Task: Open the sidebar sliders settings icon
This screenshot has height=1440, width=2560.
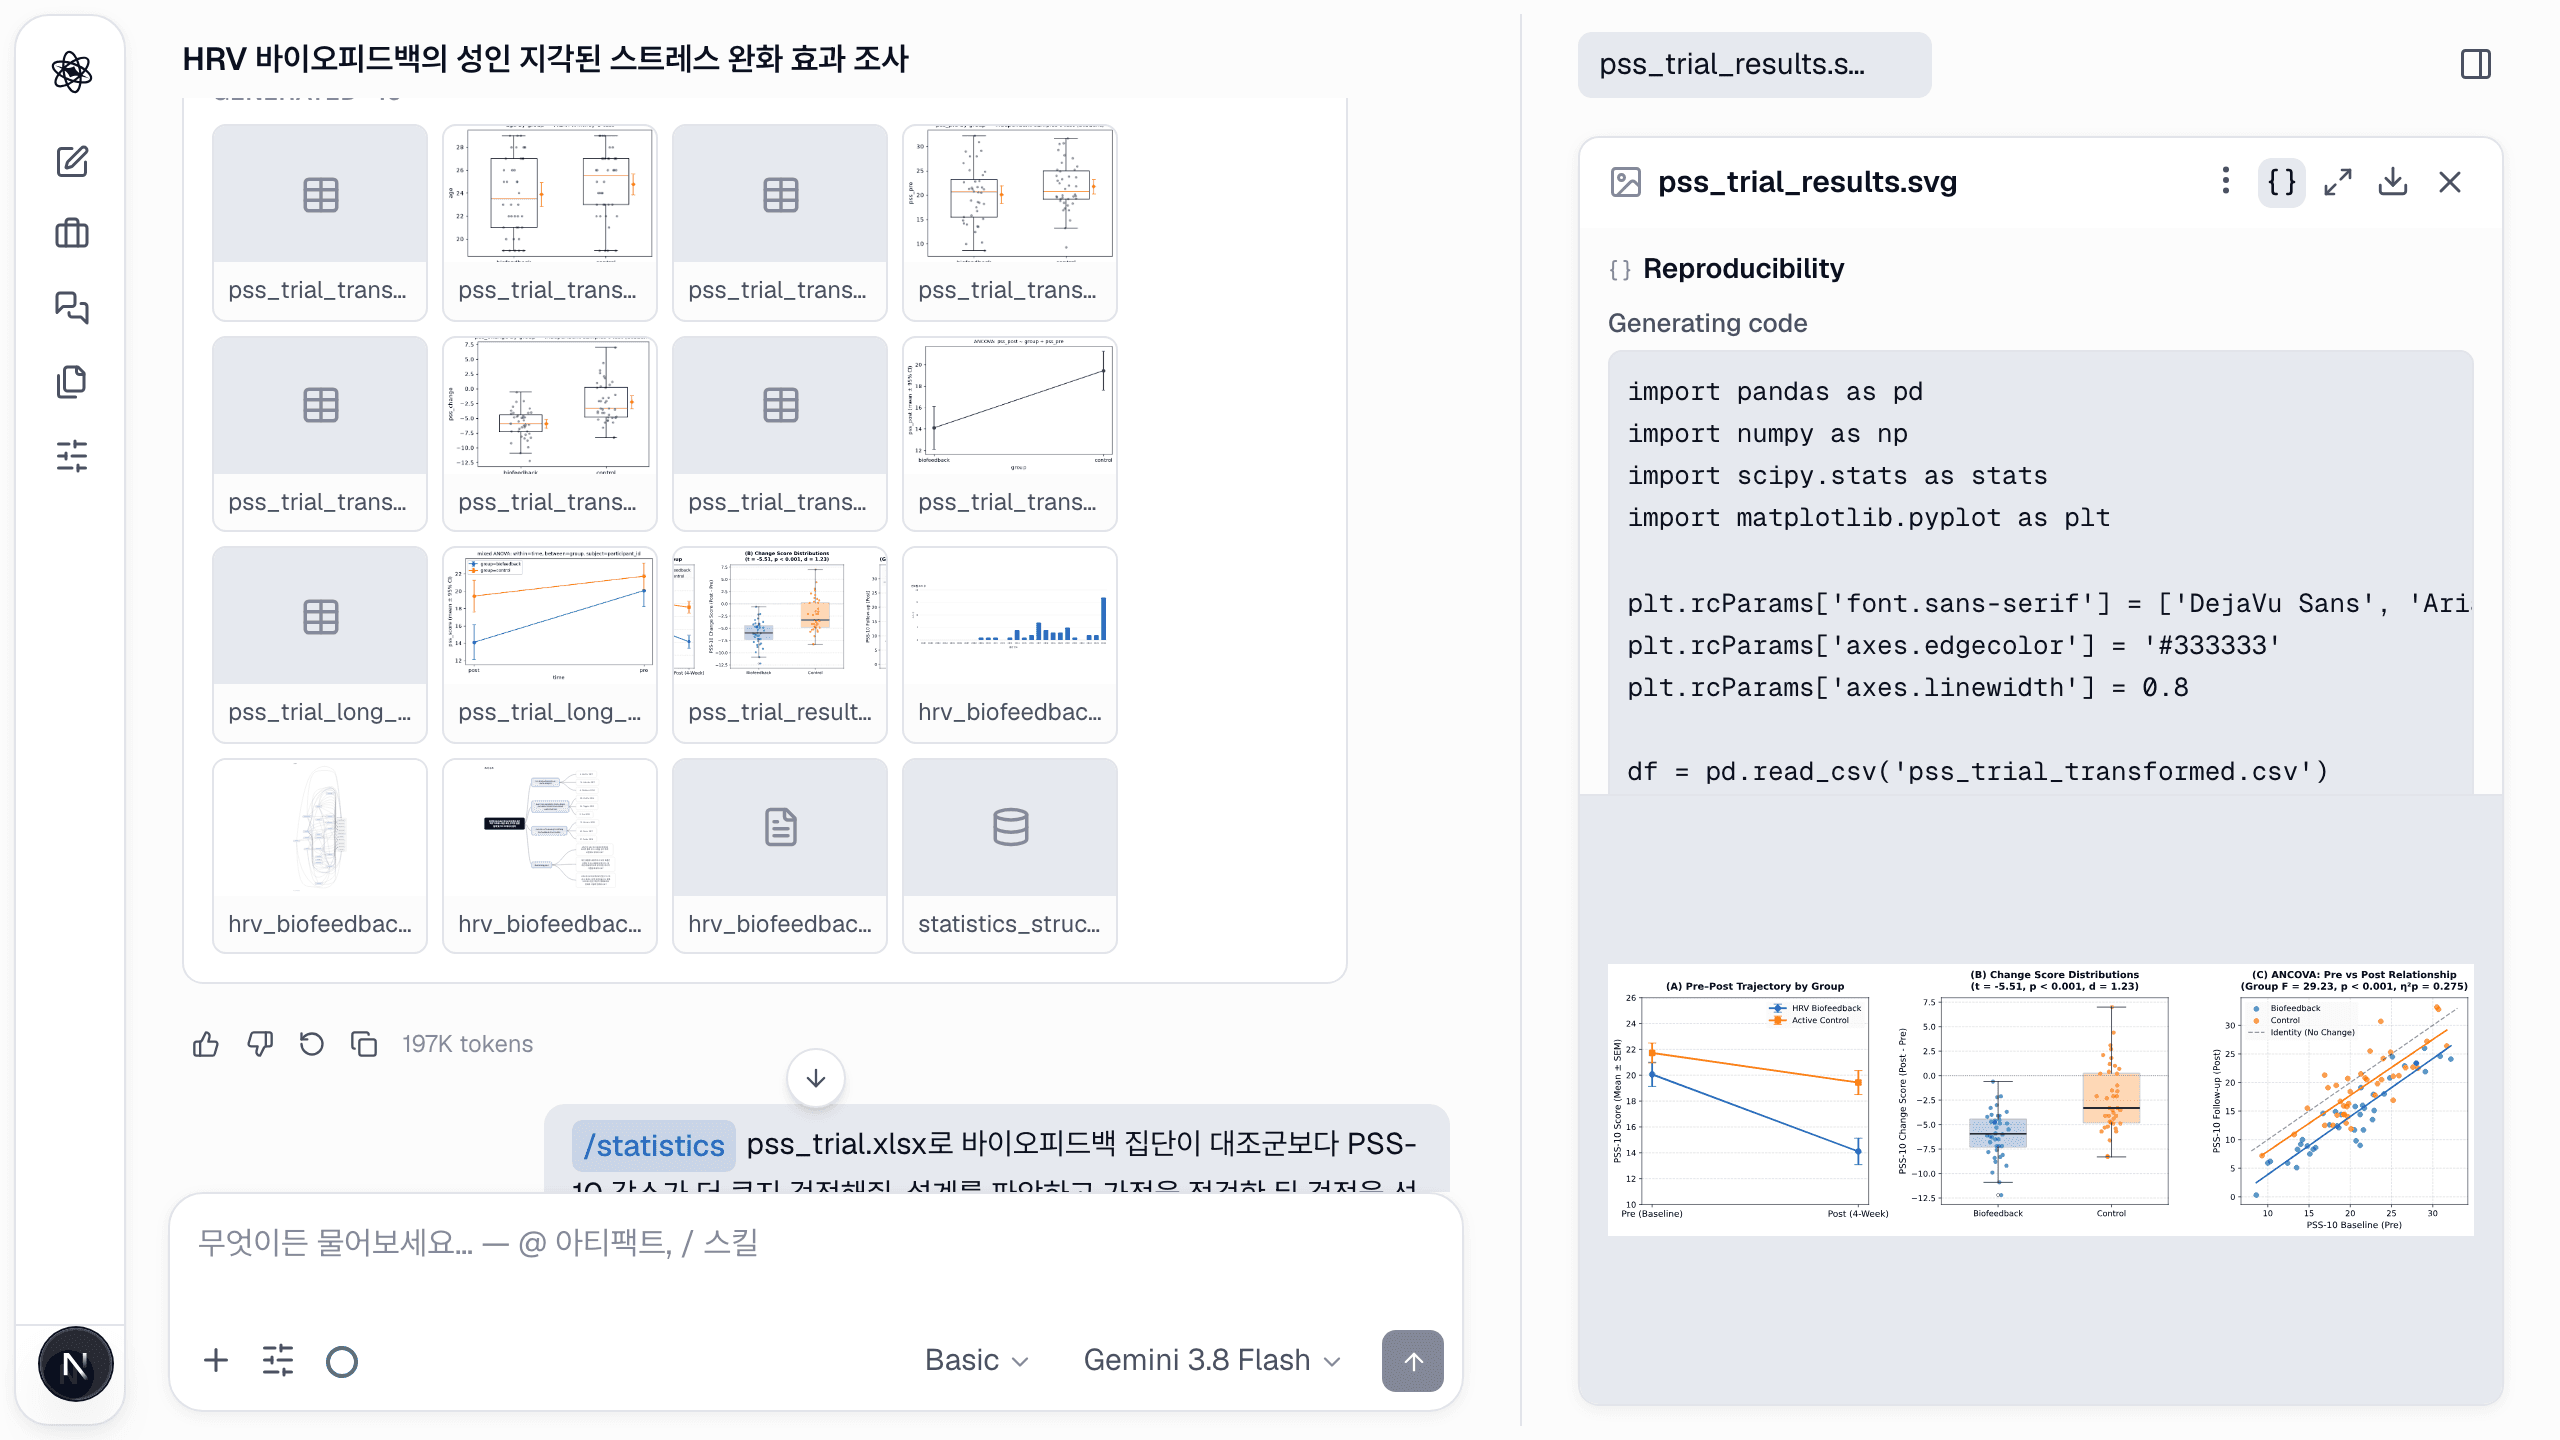Action: point(72,456)
